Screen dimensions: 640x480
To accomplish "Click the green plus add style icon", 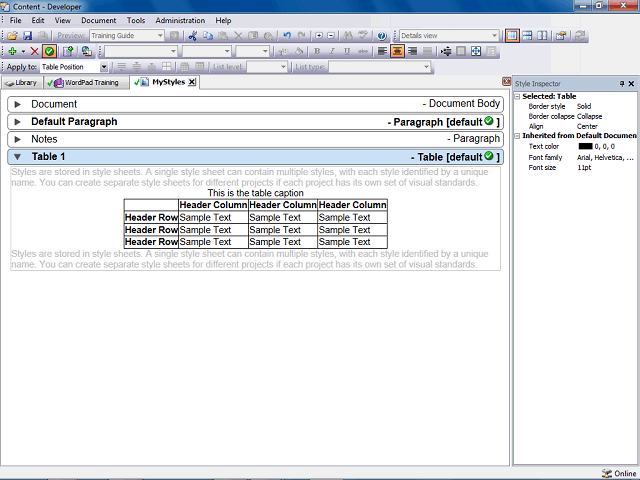I will [12, 51].
